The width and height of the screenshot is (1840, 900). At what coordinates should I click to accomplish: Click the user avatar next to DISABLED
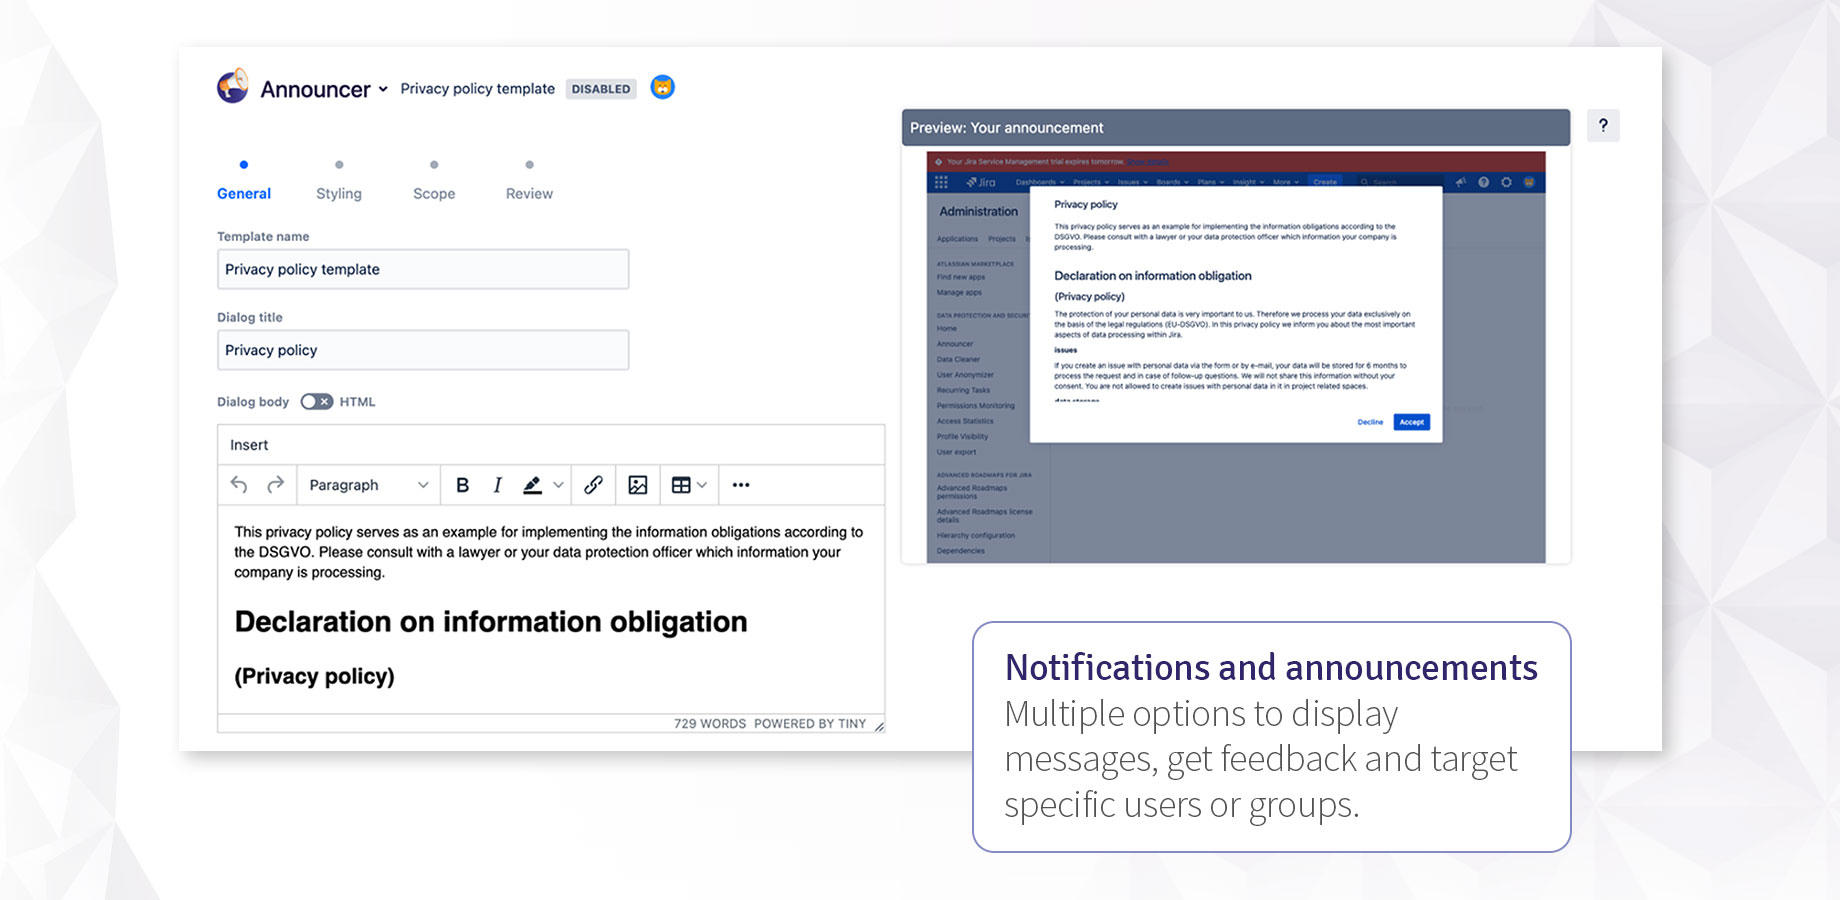tap(662, 88)
